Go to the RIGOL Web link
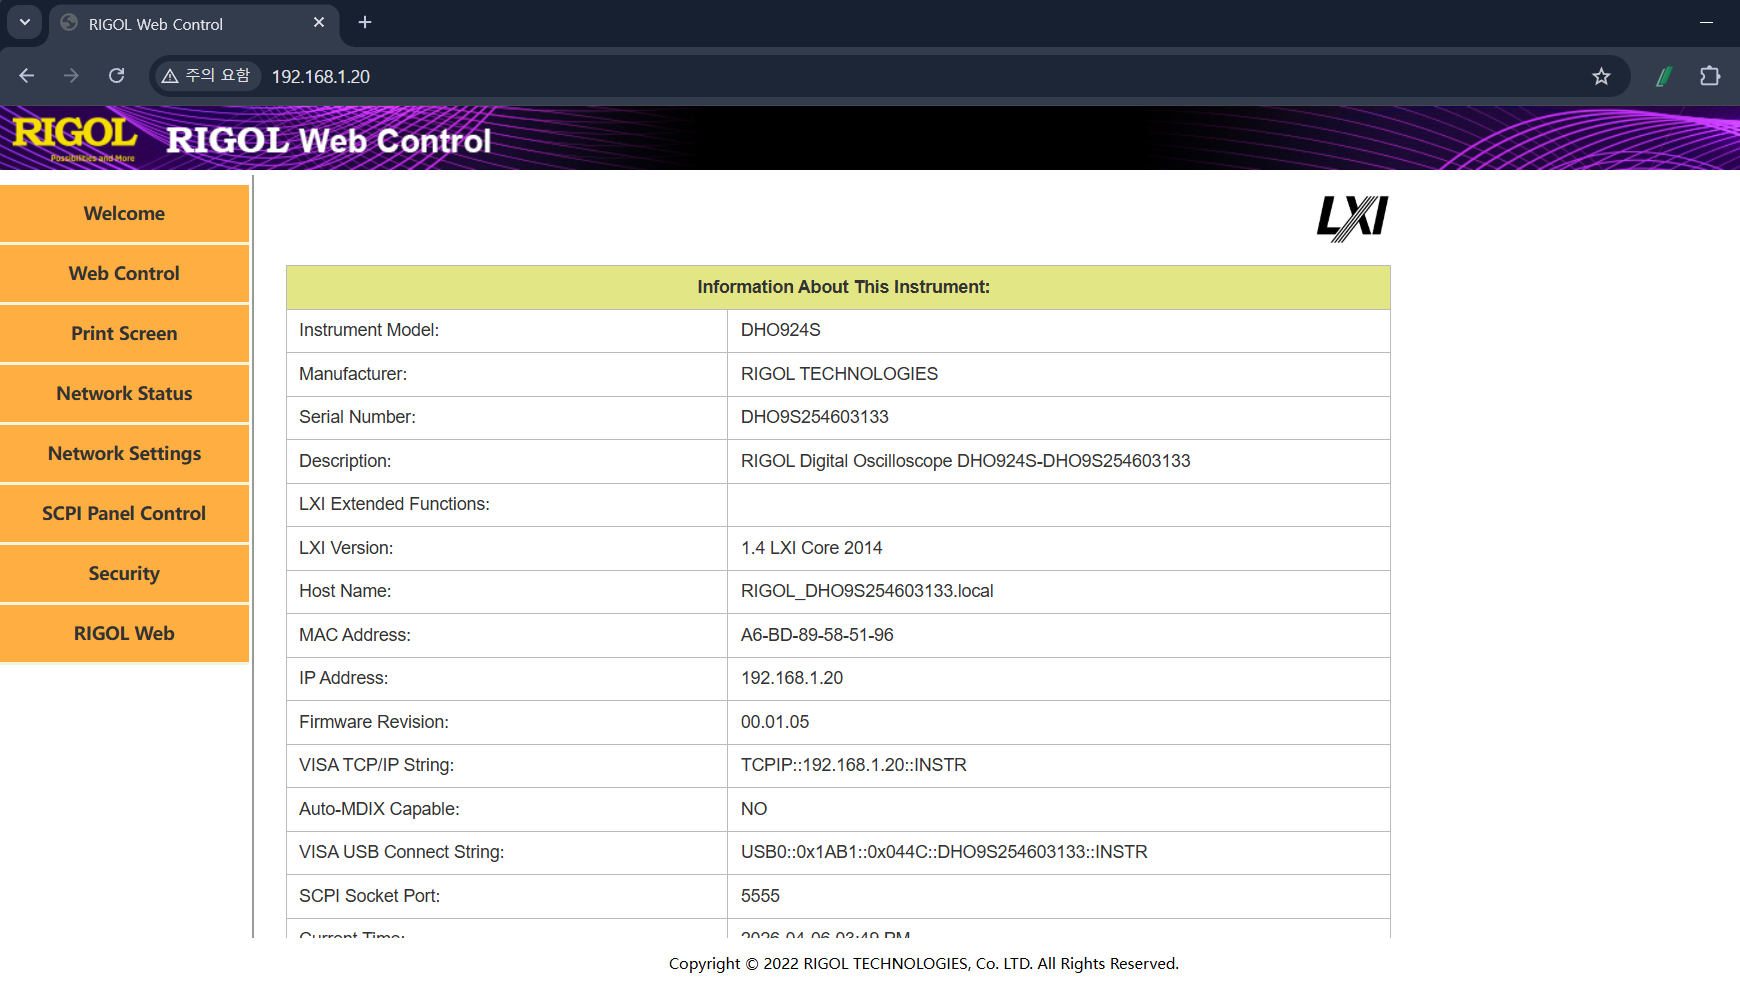The height and width of the screenshot is (982, 1740). tap(124, 633)
